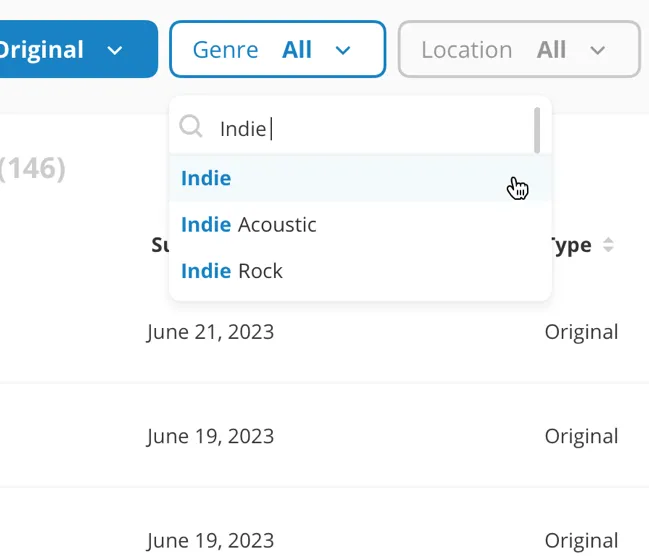This screenshot has height=559, width=649.
Task: Click the (146) results count
Action: coord(32,168)
